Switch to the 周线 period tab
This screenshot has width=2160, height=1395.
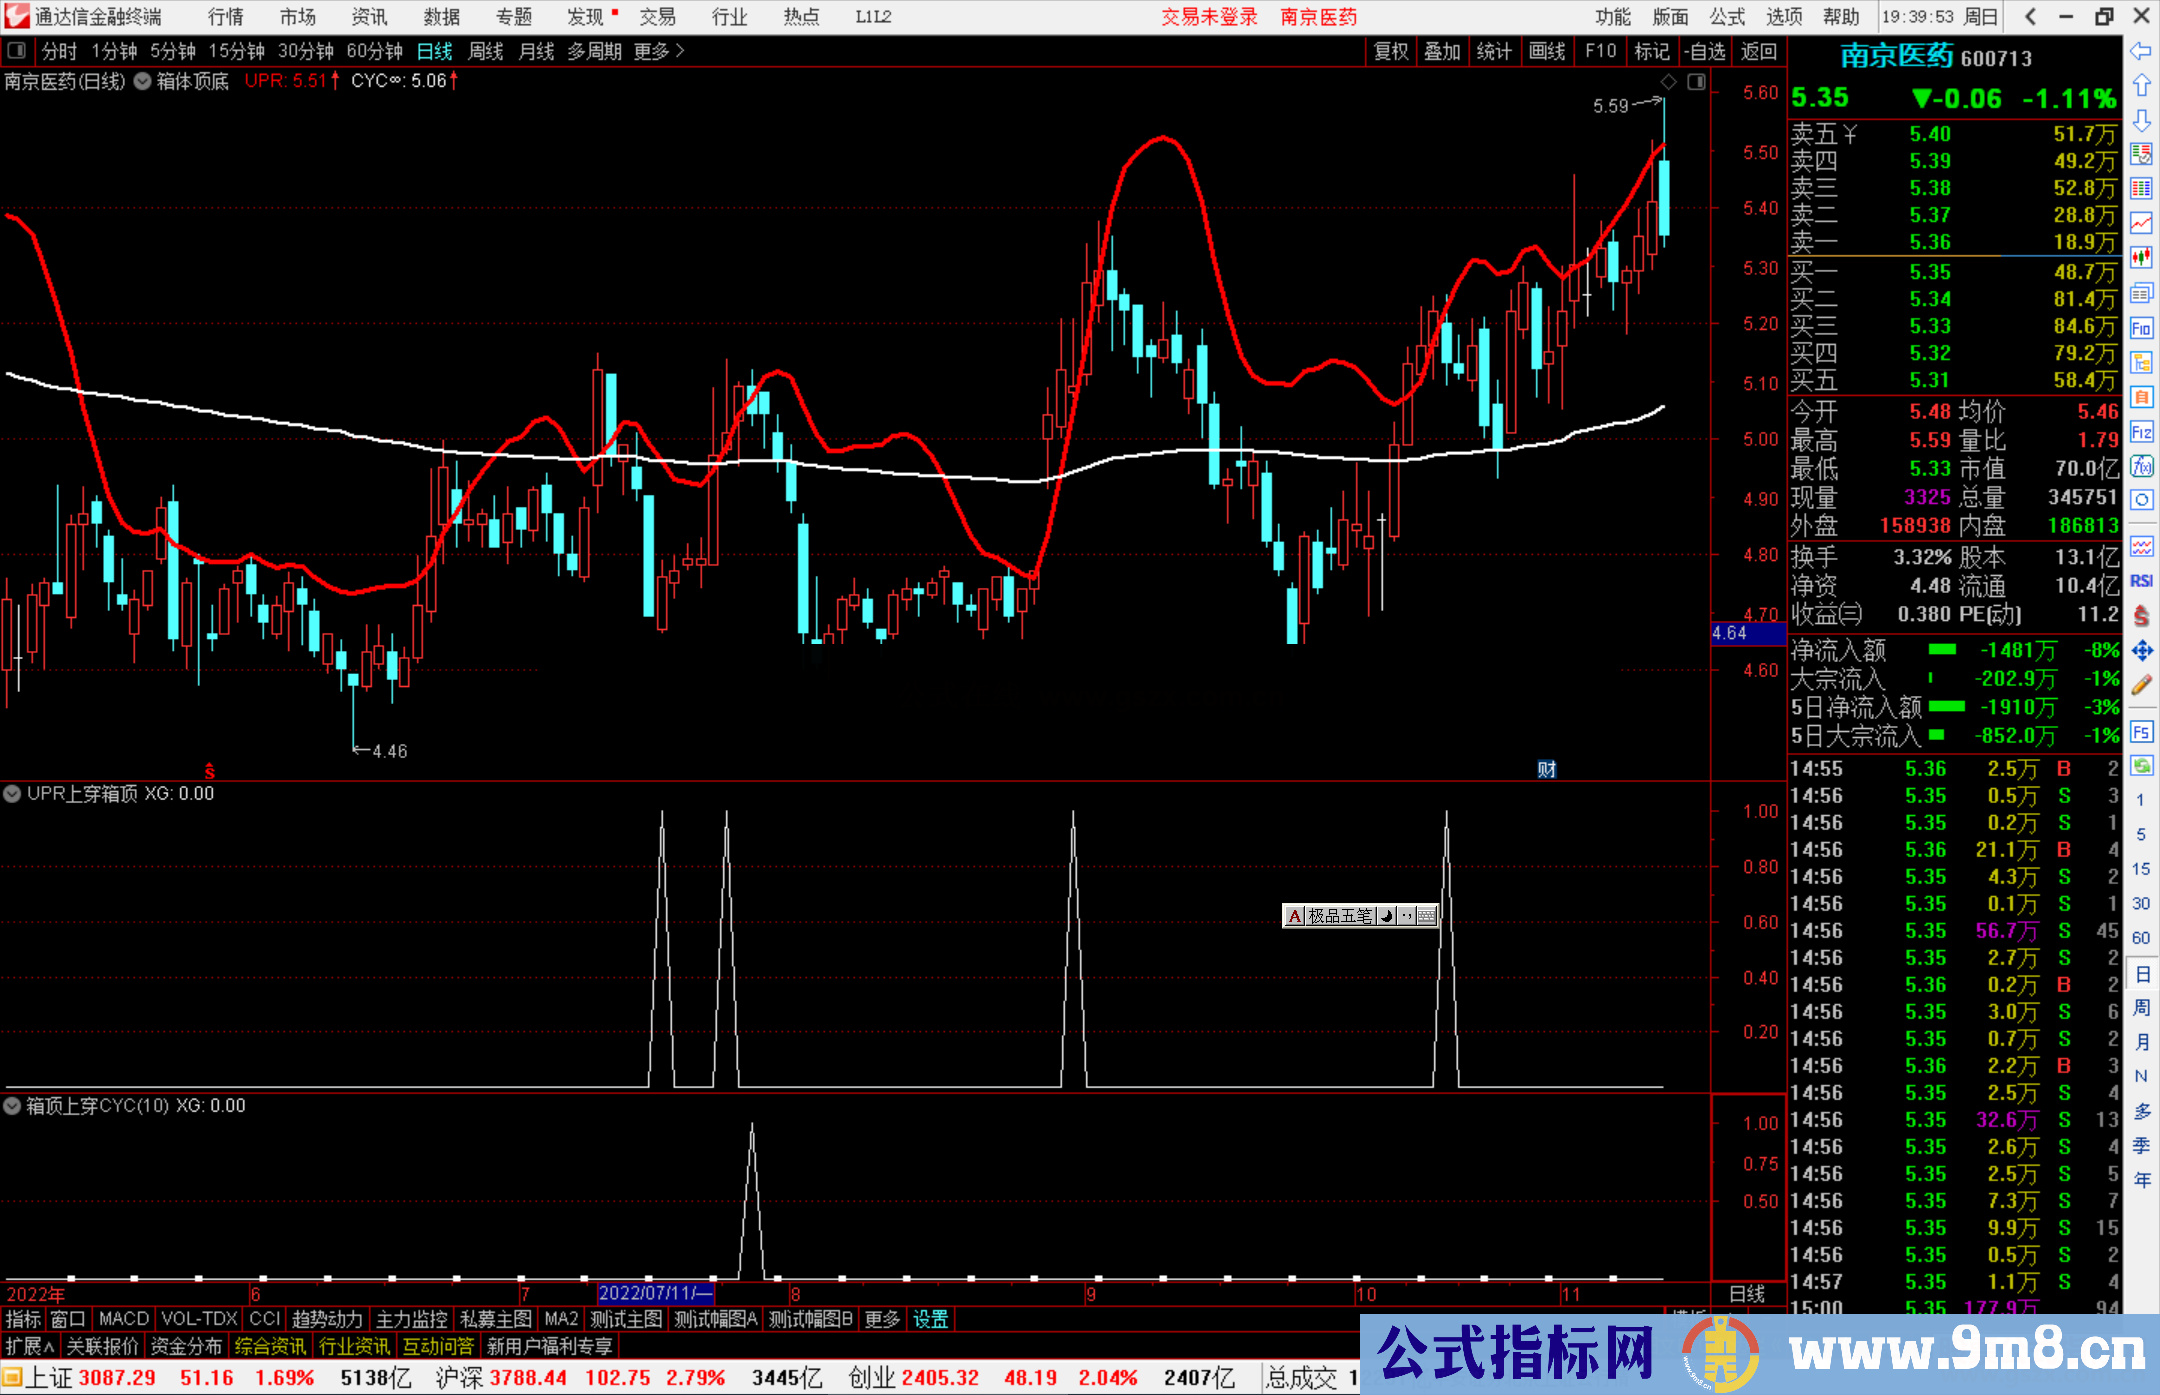[486, 51]
